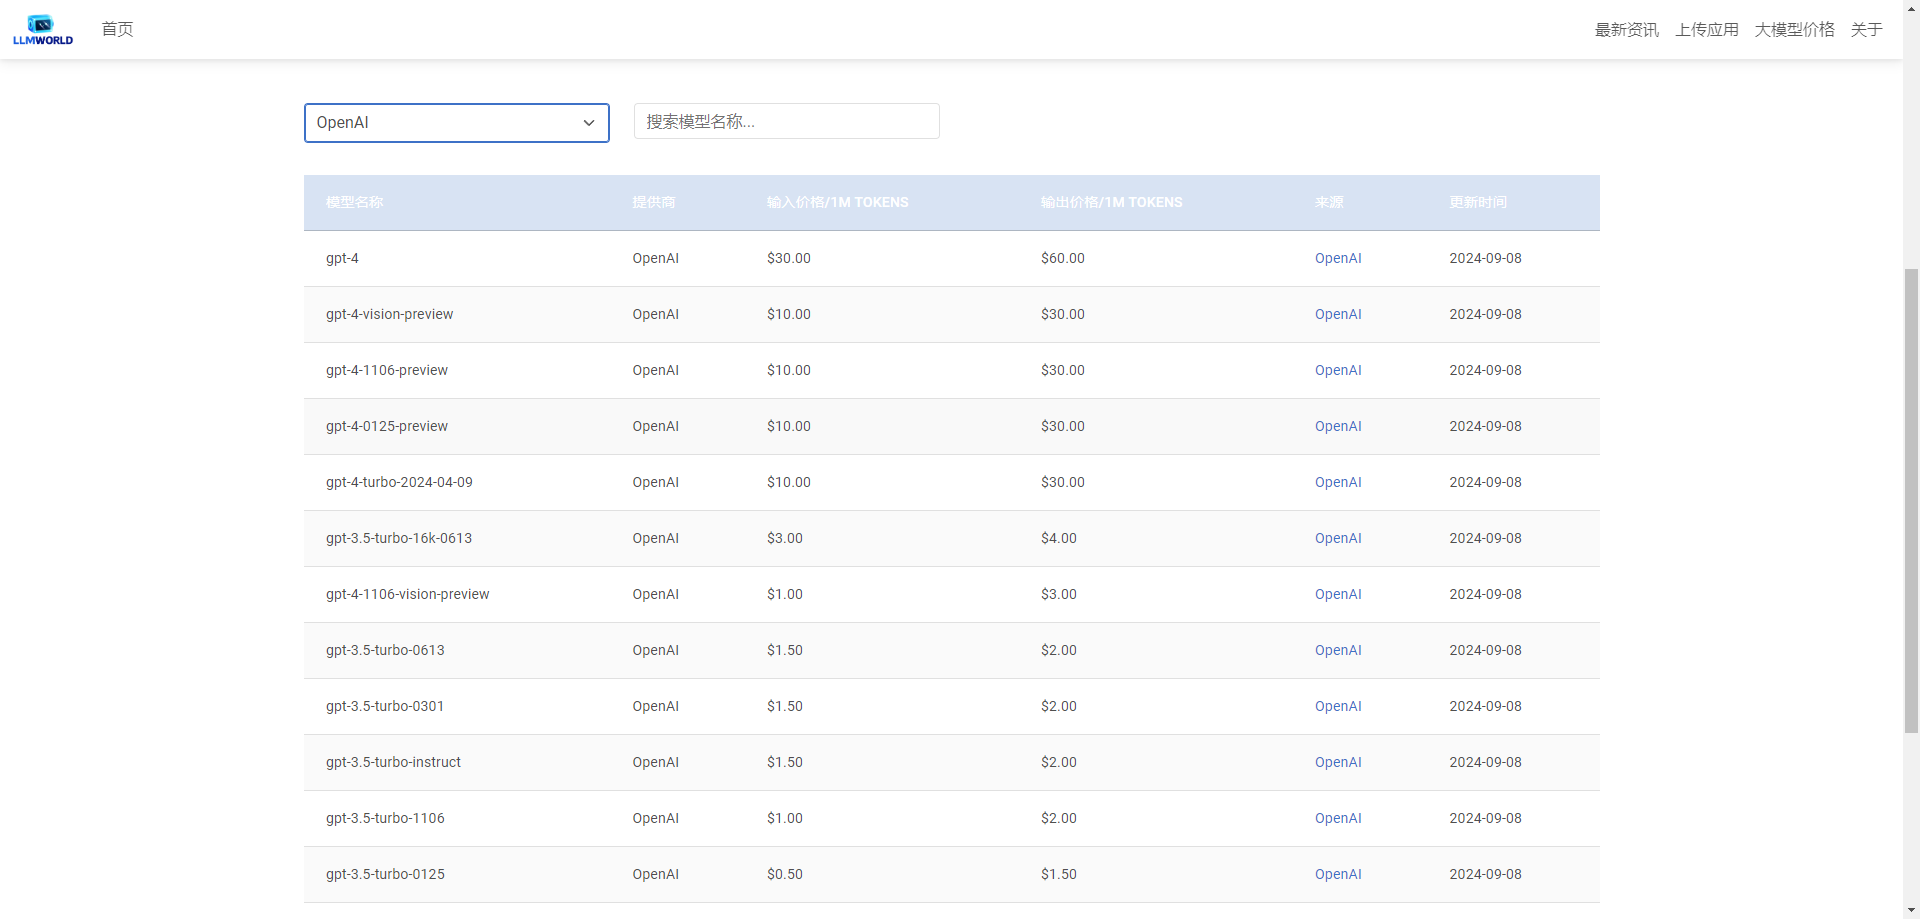Open OpenAI source link for gpt-3.5-turbo-instruct
The height and width of the screenshot is (919, 1920).
pyautogui.click(x=1338, y=762)
